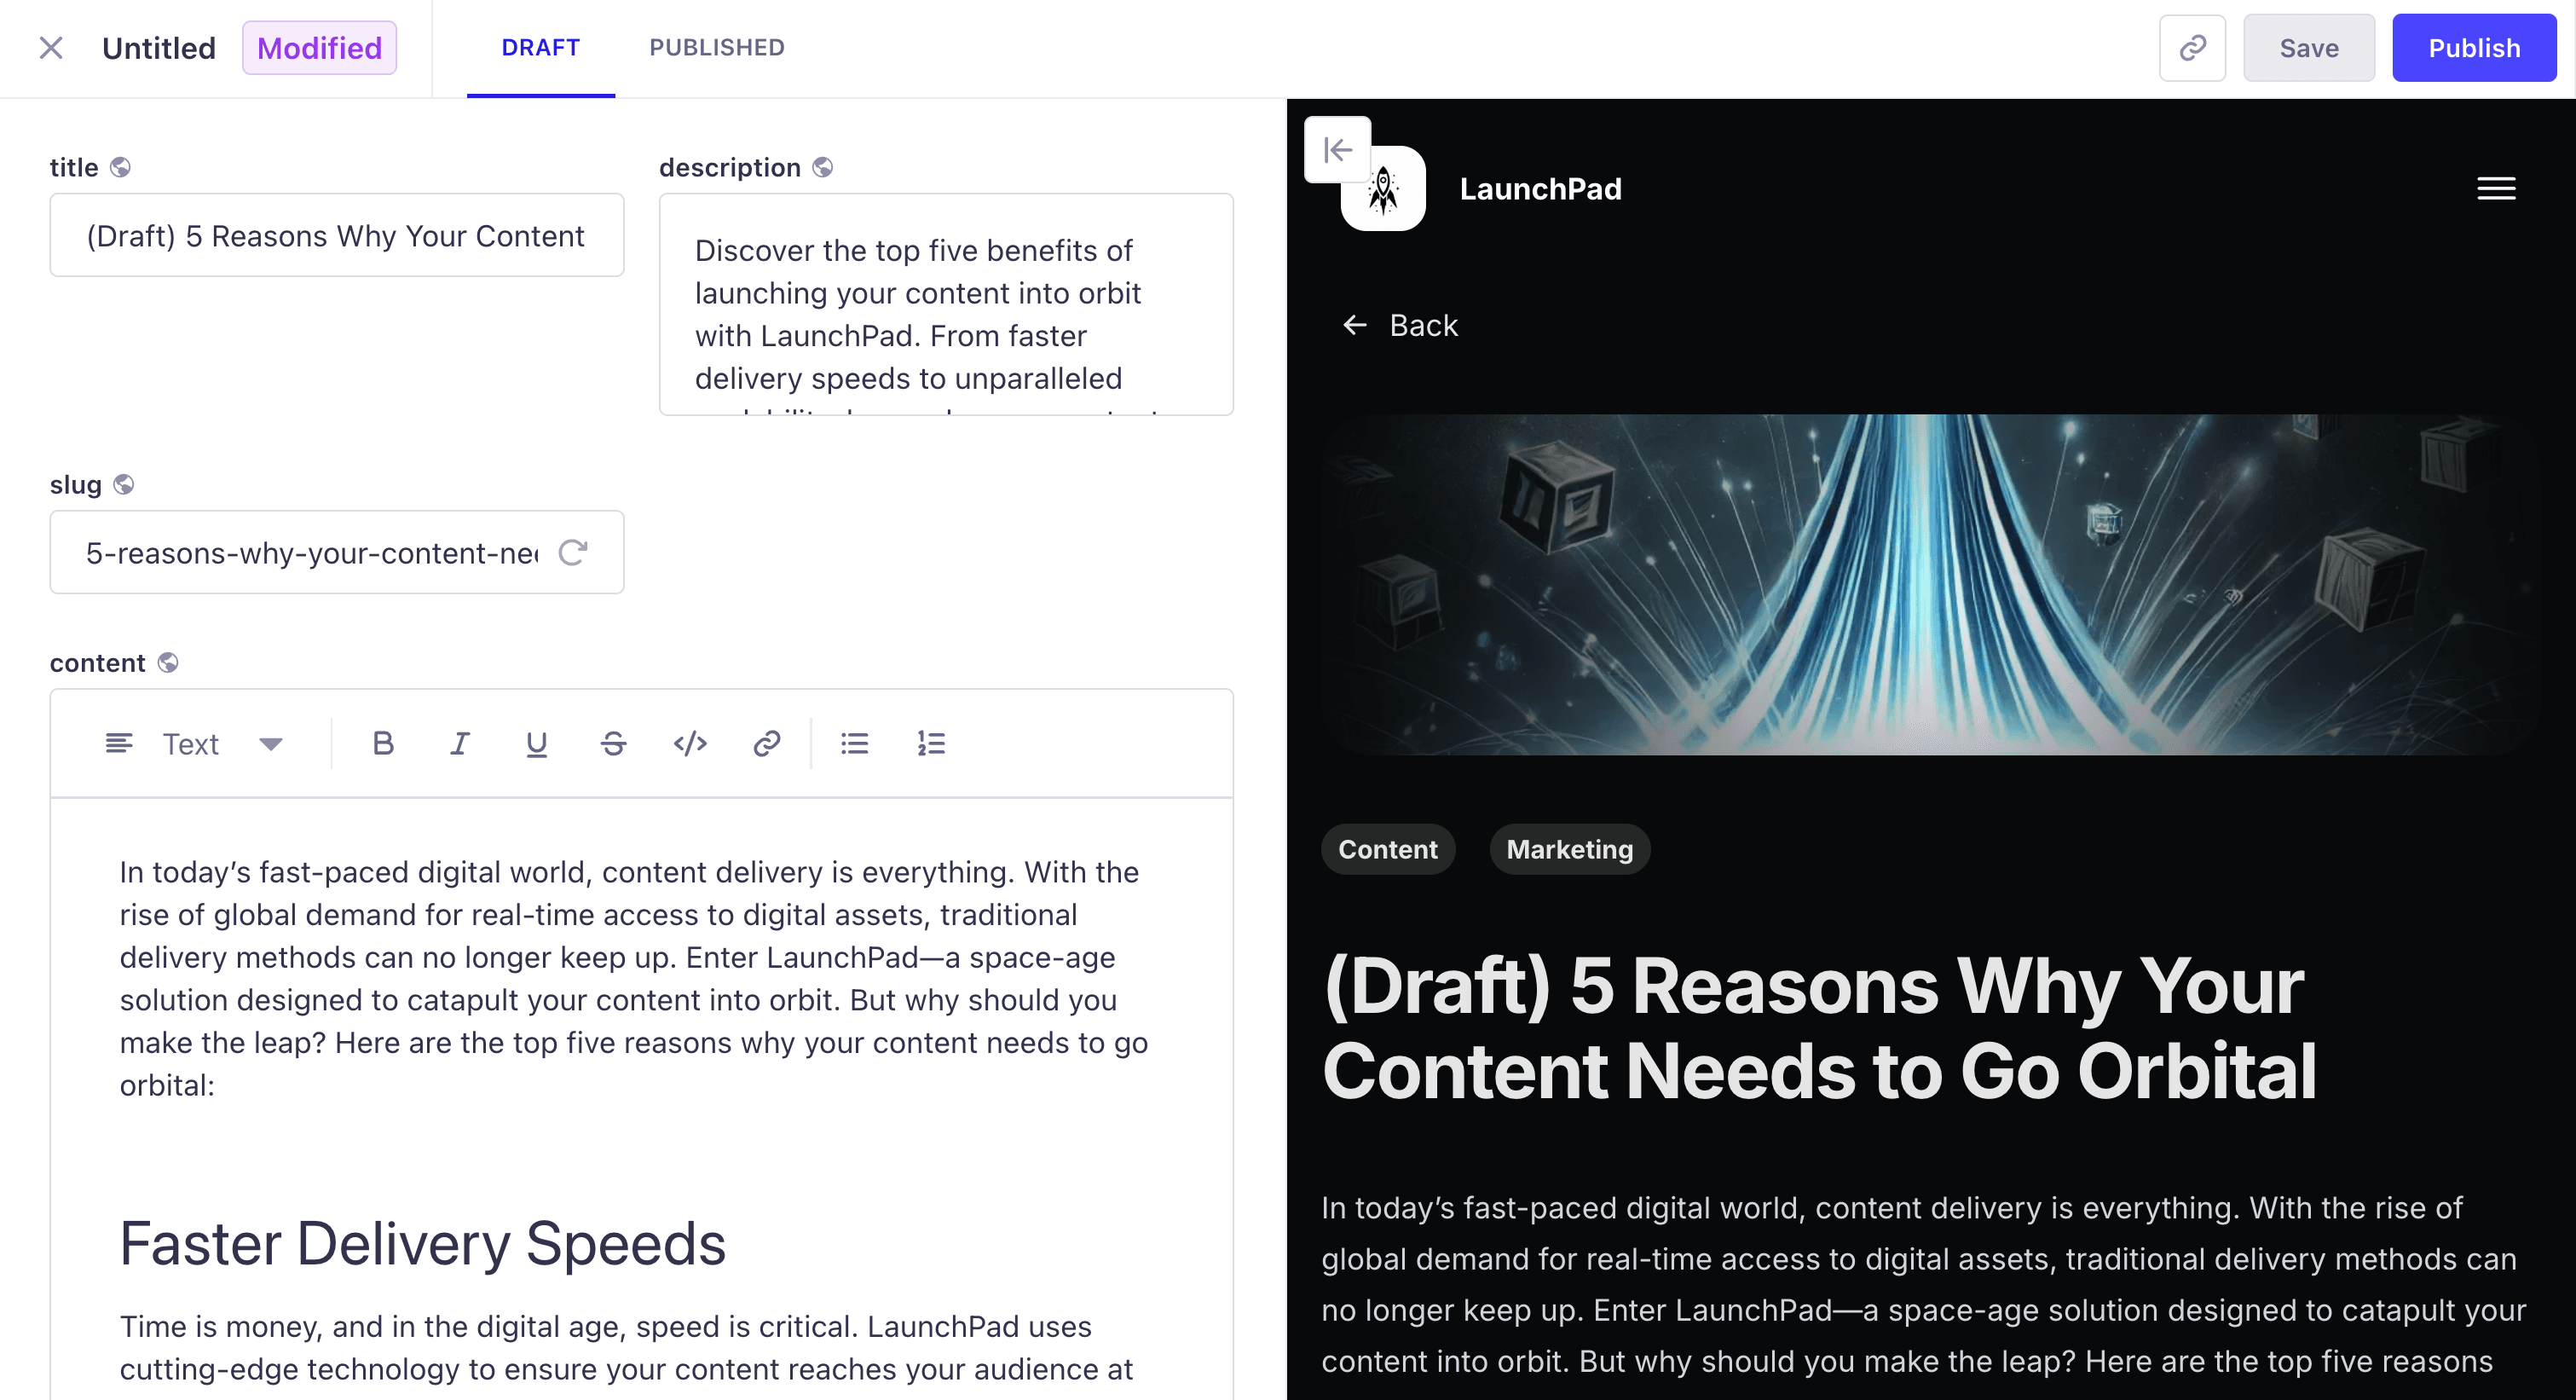Open the Text style dropdown
2576x1400 pixels.
(x=196, y=744)
